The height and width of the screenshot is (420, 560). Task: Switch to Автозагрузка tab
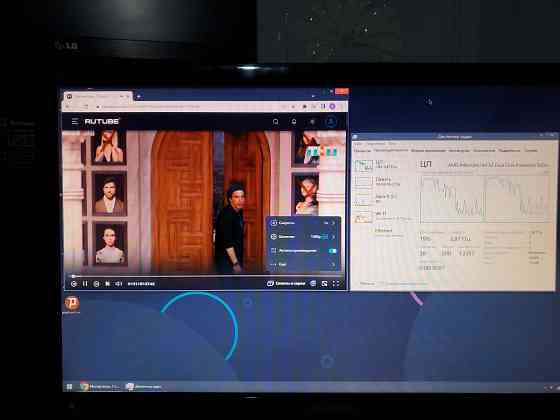[x=459, y=151]
